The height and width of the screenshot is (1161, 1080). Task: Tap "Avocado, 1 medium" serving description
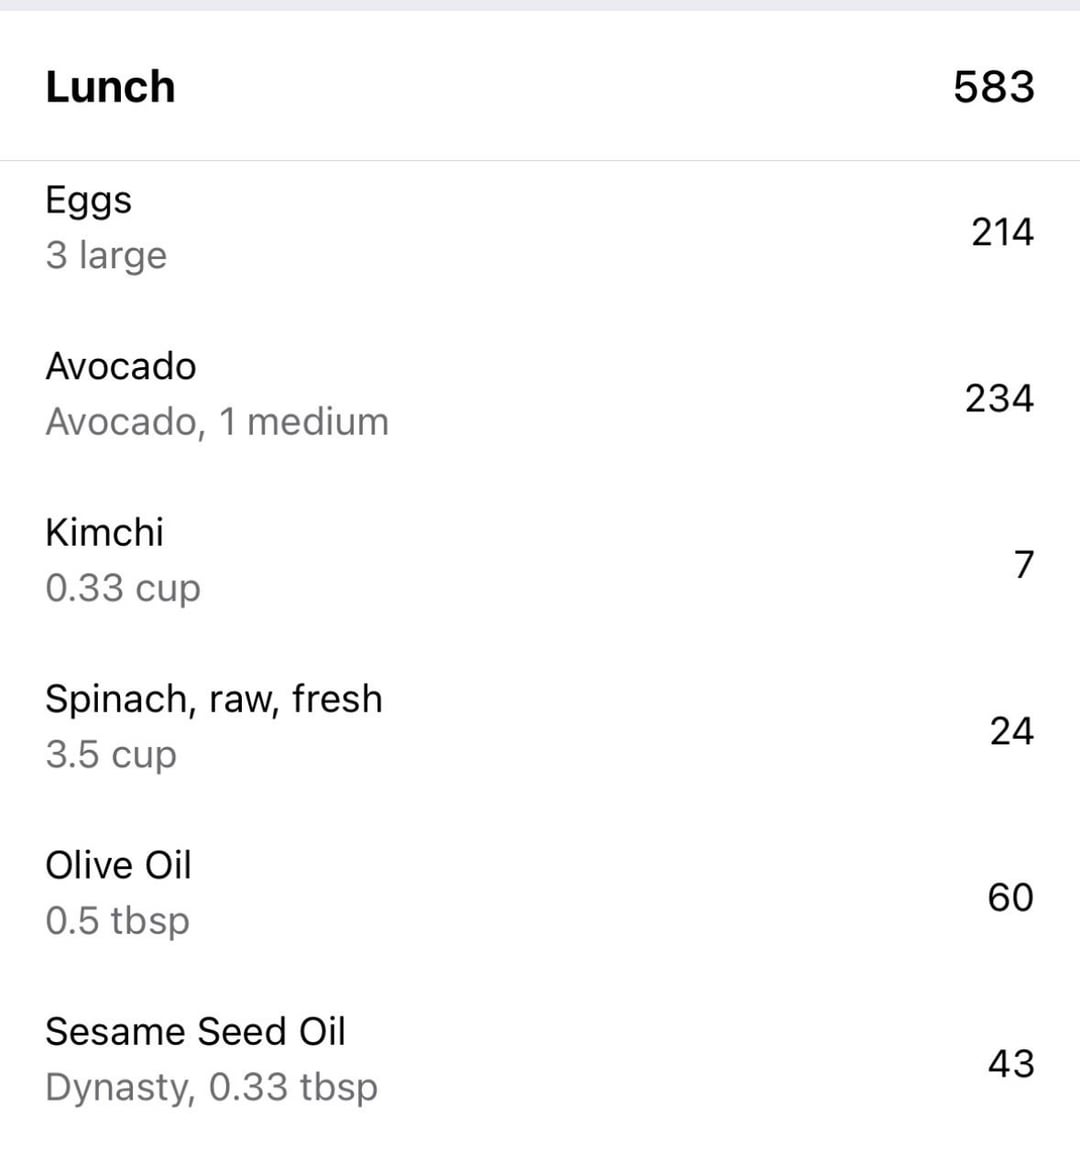(217, 422)
